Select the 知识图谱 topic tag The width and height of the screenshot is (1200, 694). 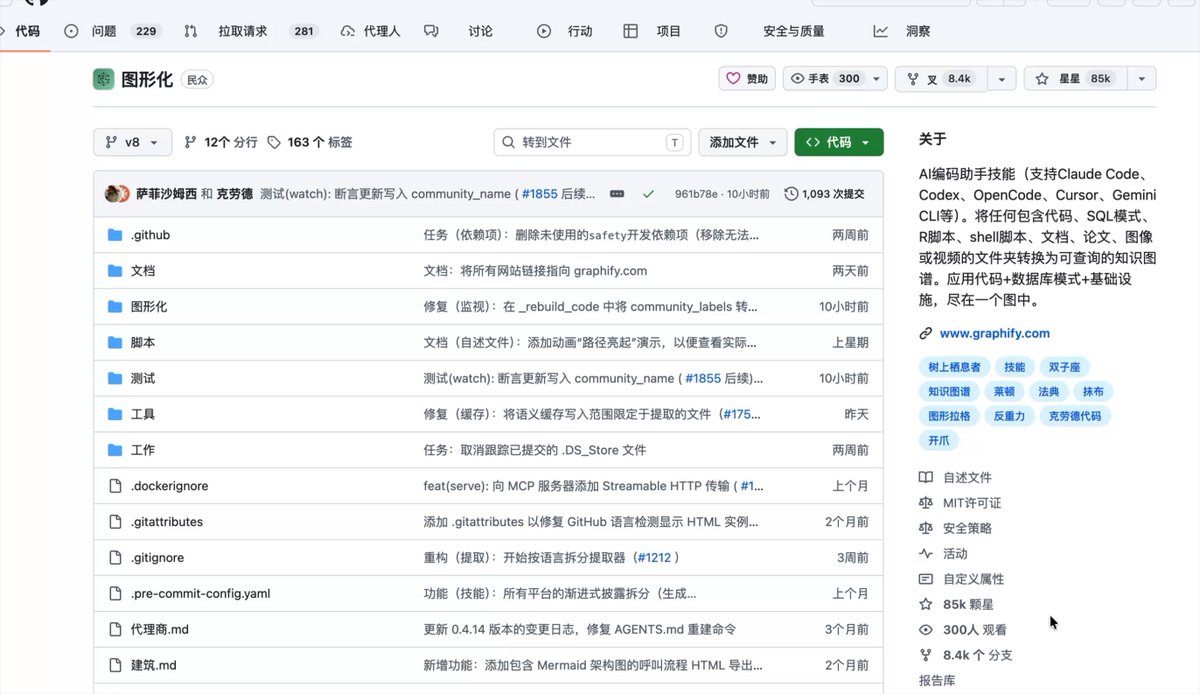pos(949,392)
